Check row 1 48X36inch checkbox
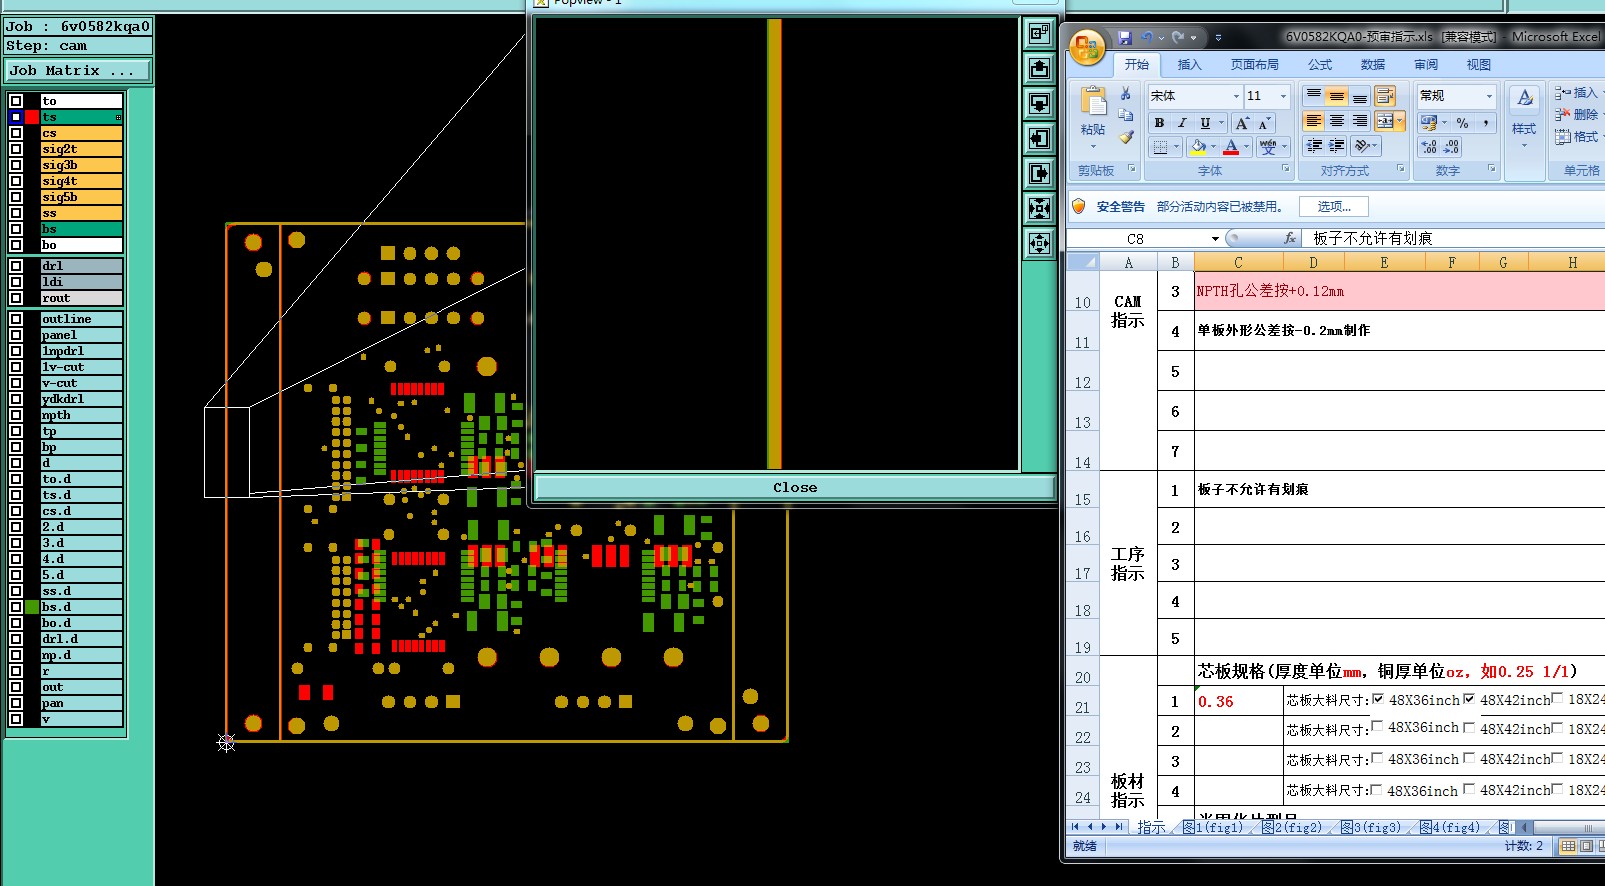 1378,699
